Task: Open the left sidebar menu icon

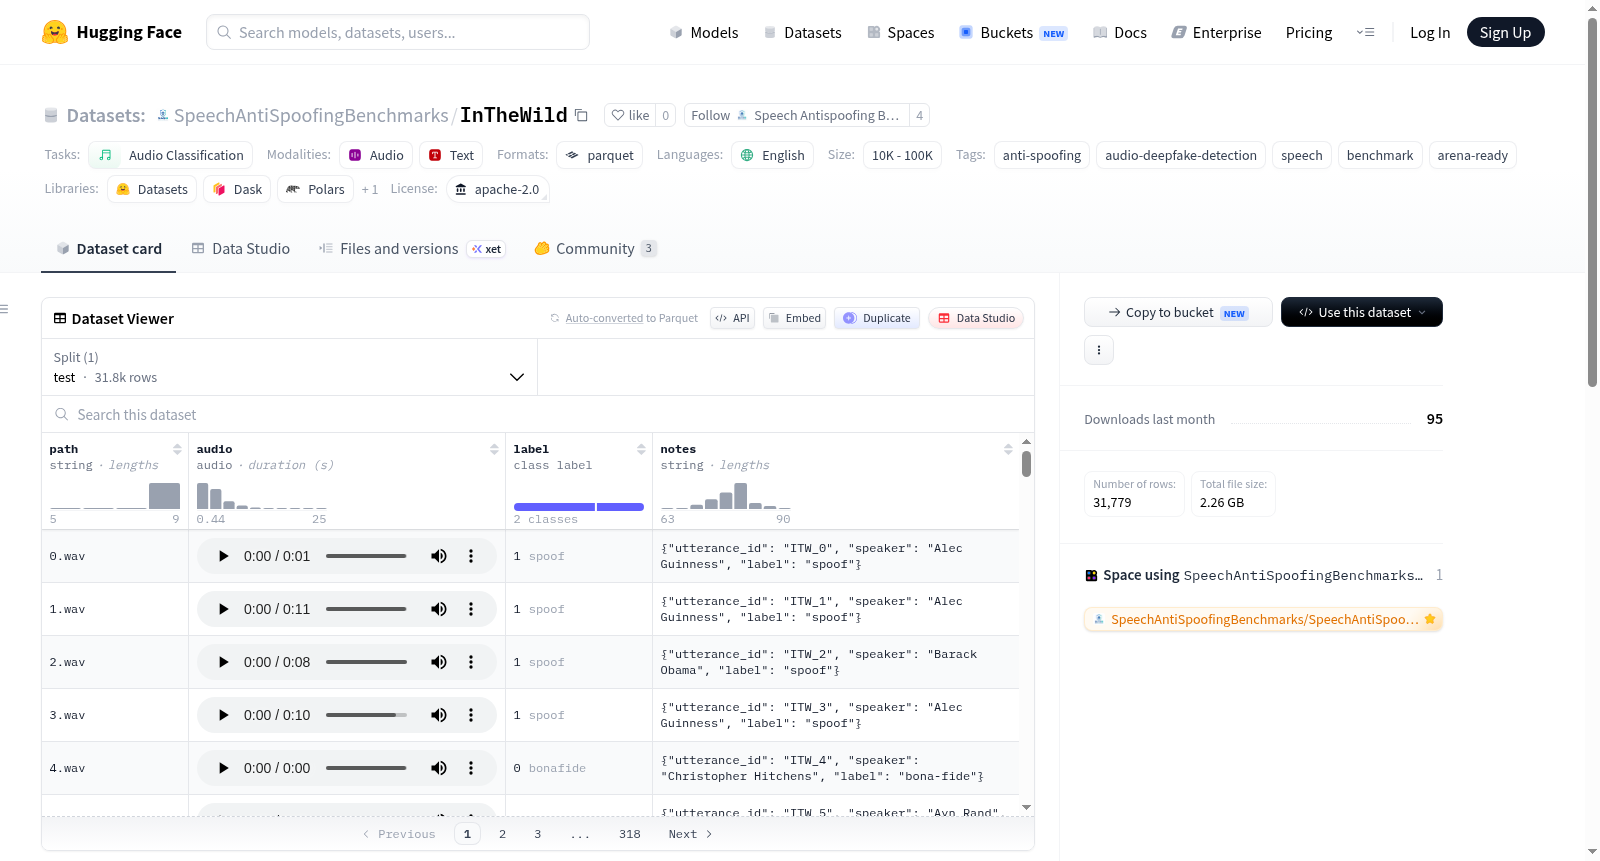Action: 4,309
